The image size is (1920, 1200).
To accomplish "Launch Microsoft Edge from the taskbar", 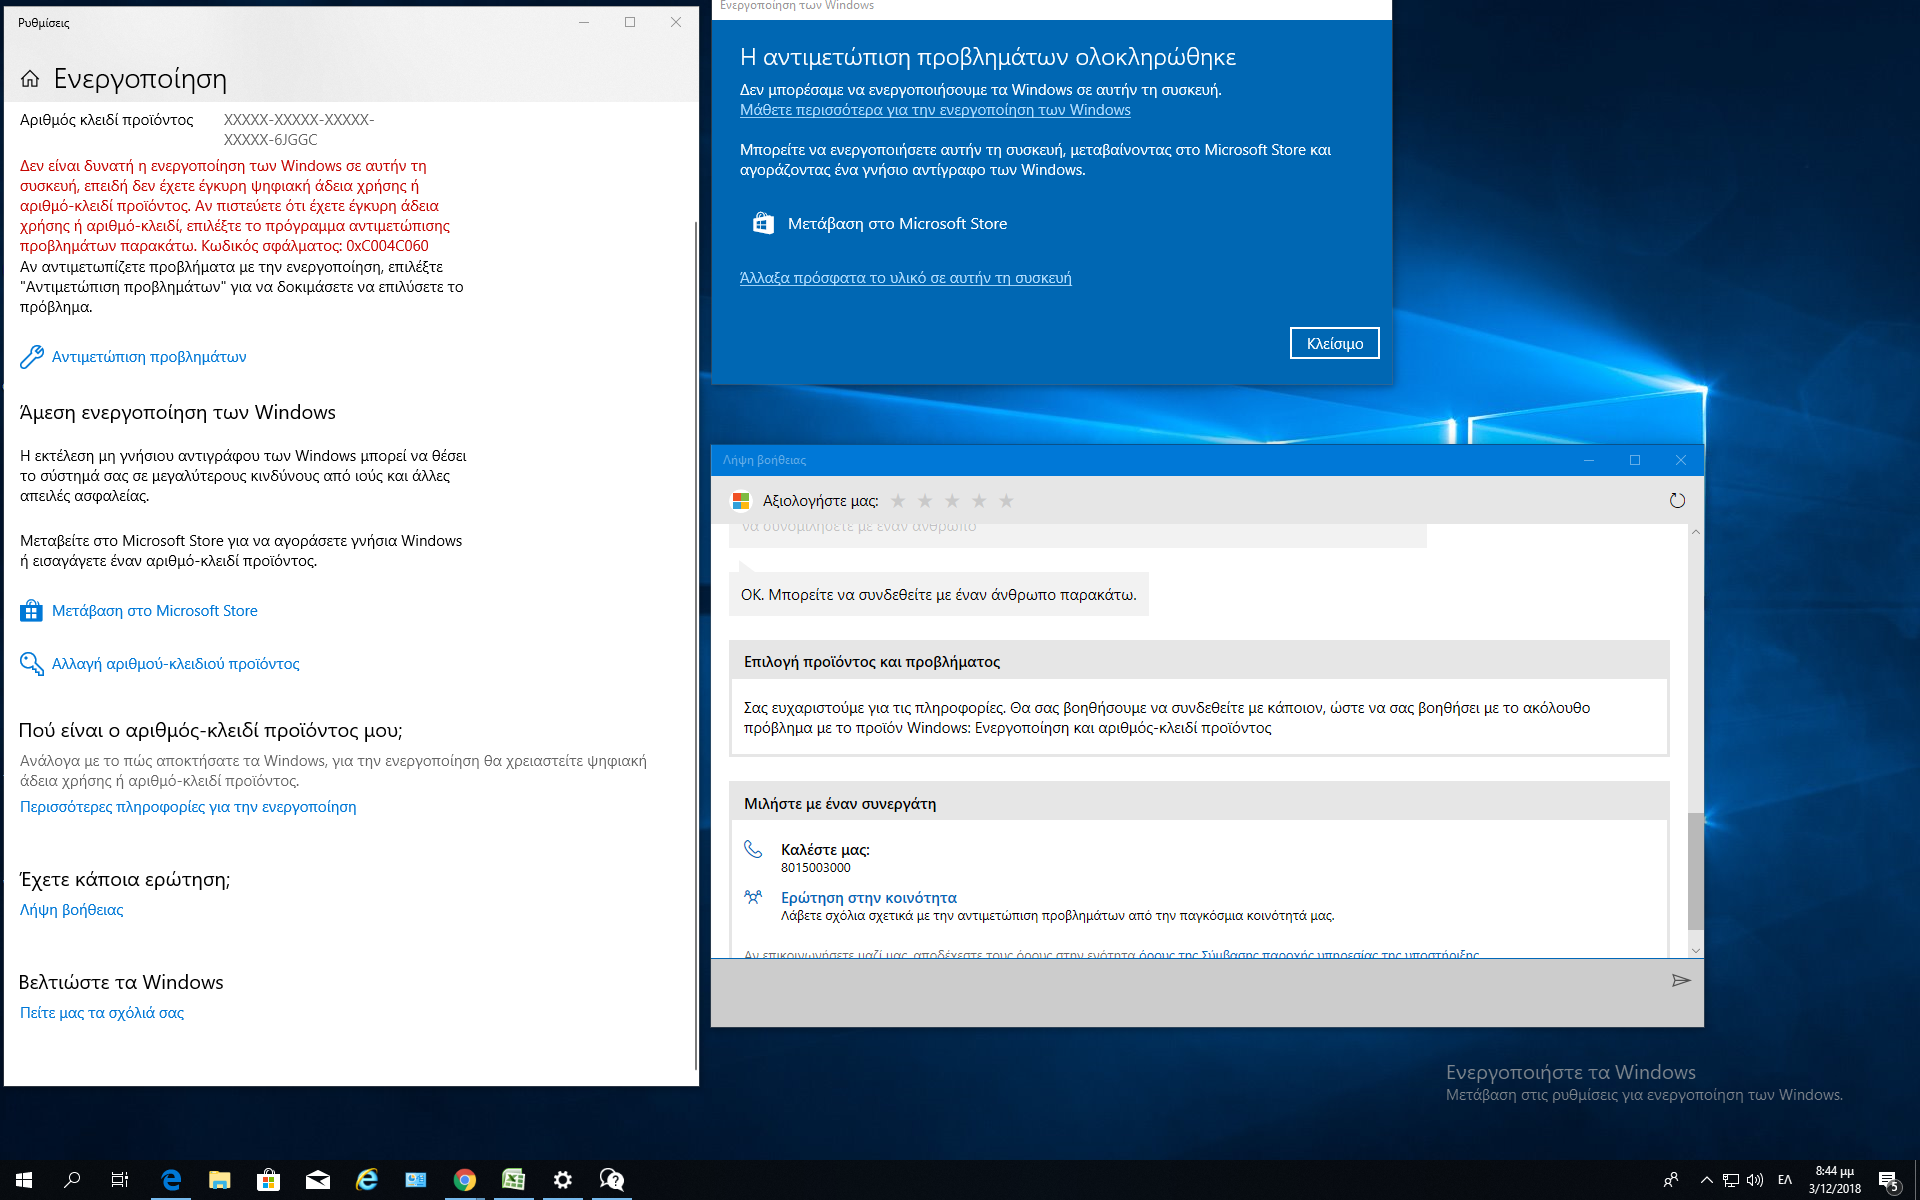I will [171, 1180].
